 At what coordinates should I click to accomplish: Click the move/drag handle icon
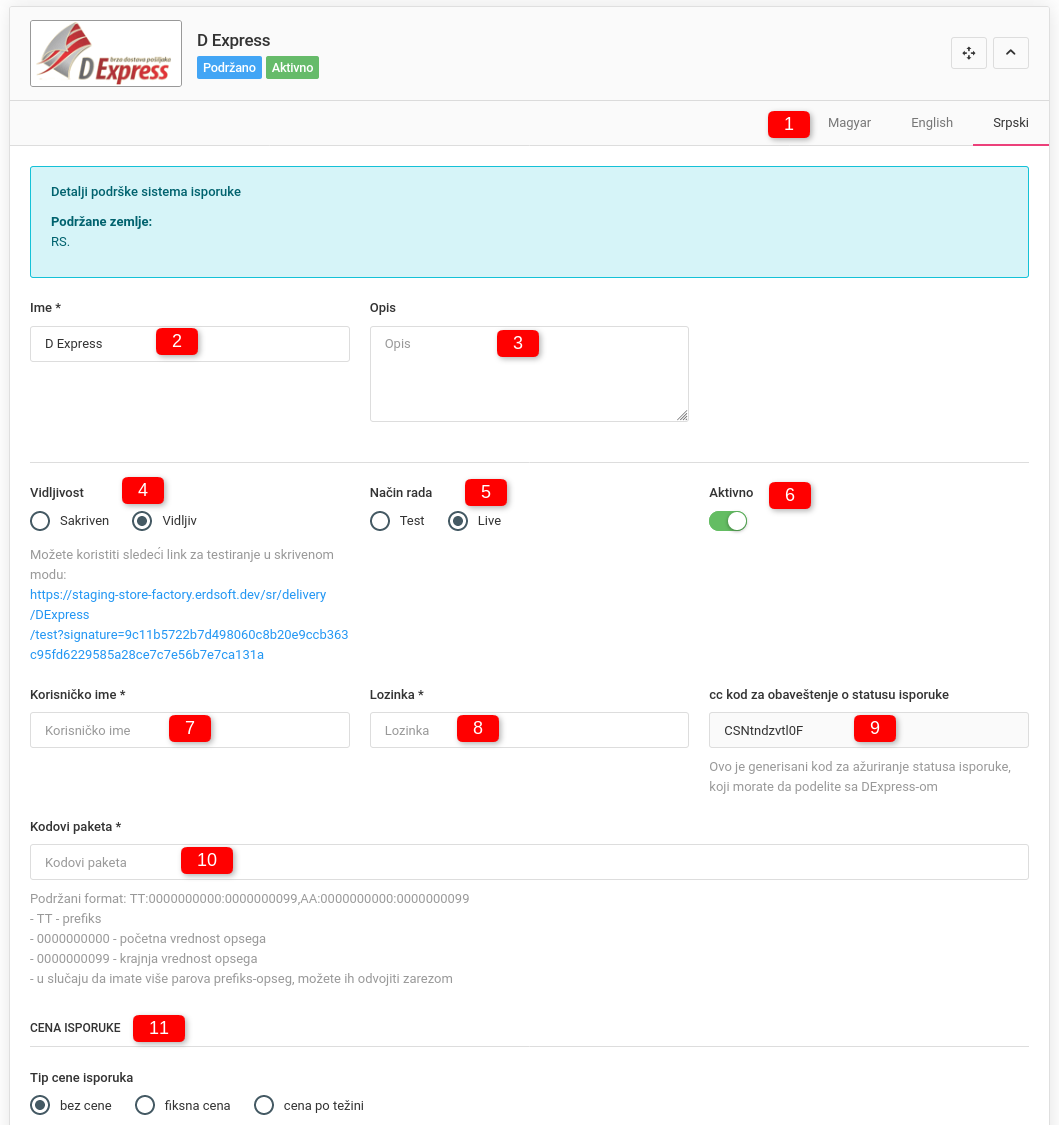(968, 53)
